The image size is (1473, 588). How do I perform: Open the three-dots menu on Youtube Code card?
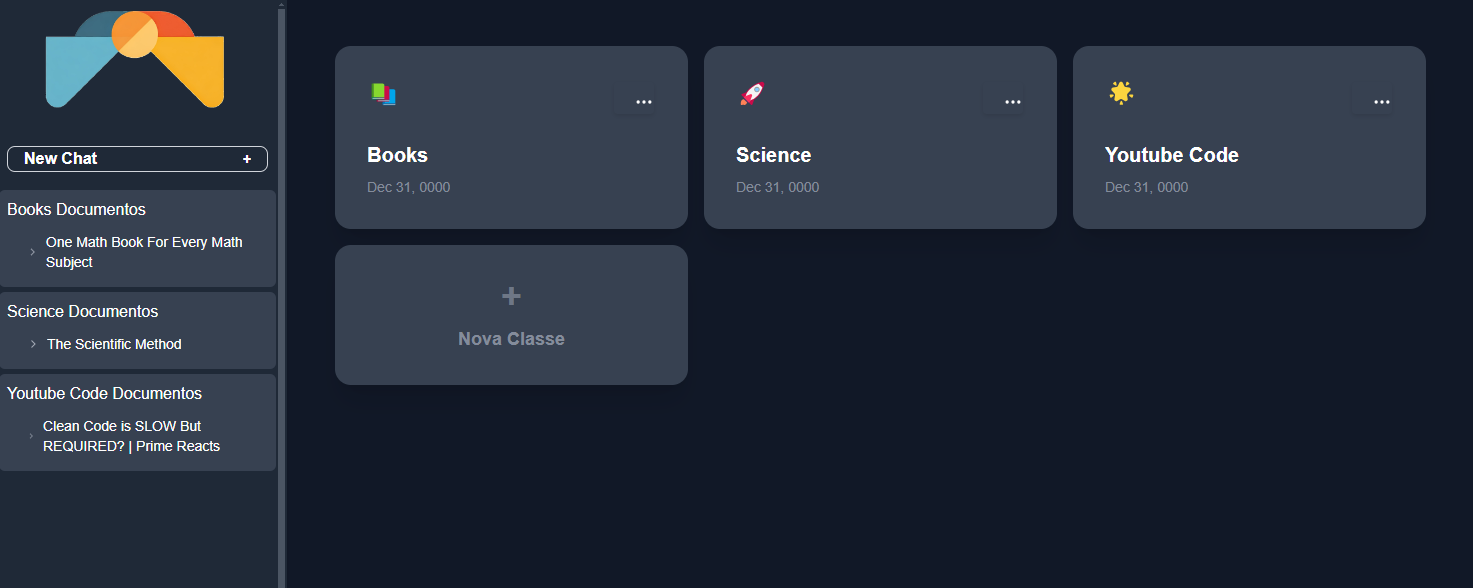pyautogui.click(x=1382, y=102)
